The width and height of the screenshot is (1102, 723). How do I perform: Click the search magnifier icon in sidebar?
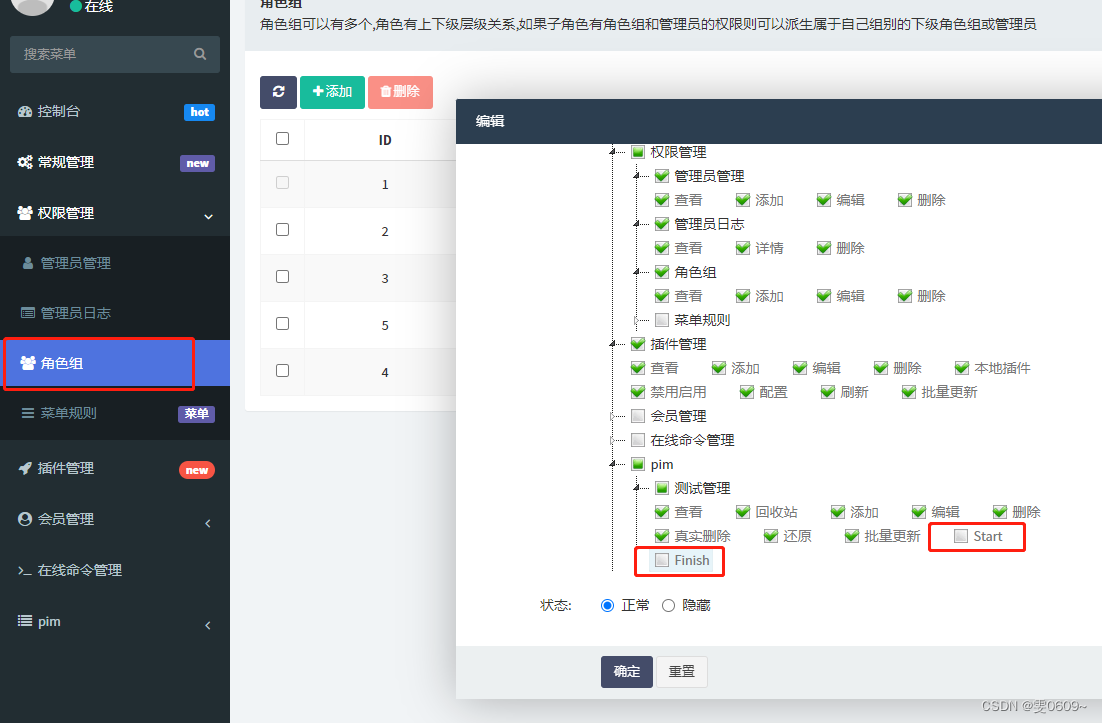pyautogui.click(x=200, y=54)
